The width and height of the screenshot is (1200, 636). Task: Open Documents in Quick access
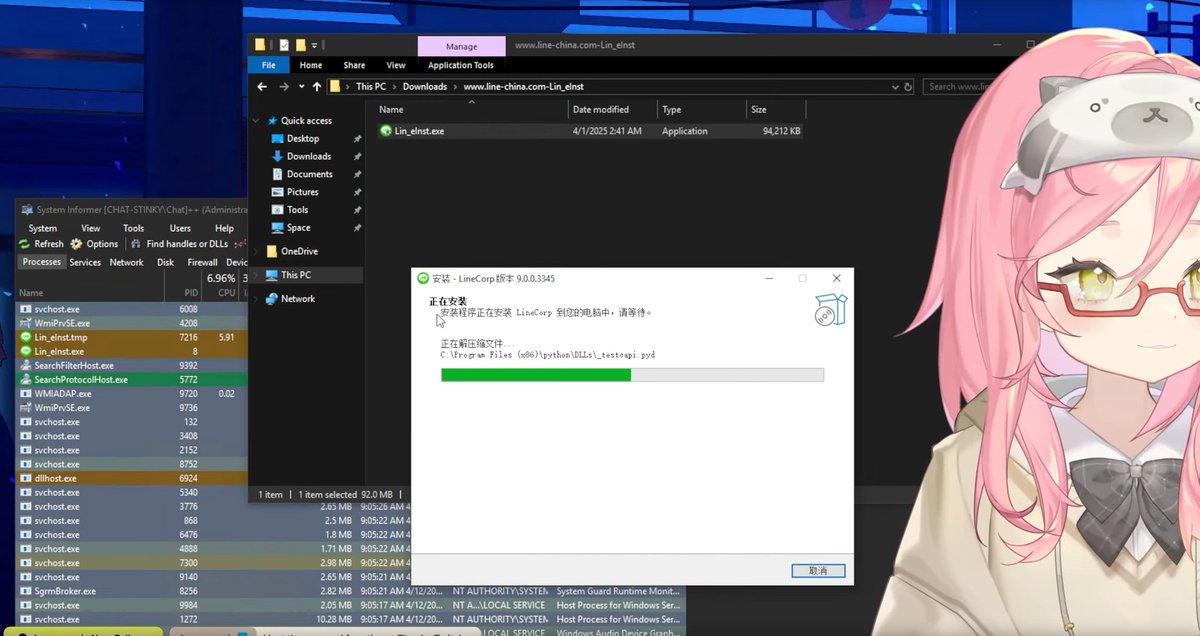[310, 174]
